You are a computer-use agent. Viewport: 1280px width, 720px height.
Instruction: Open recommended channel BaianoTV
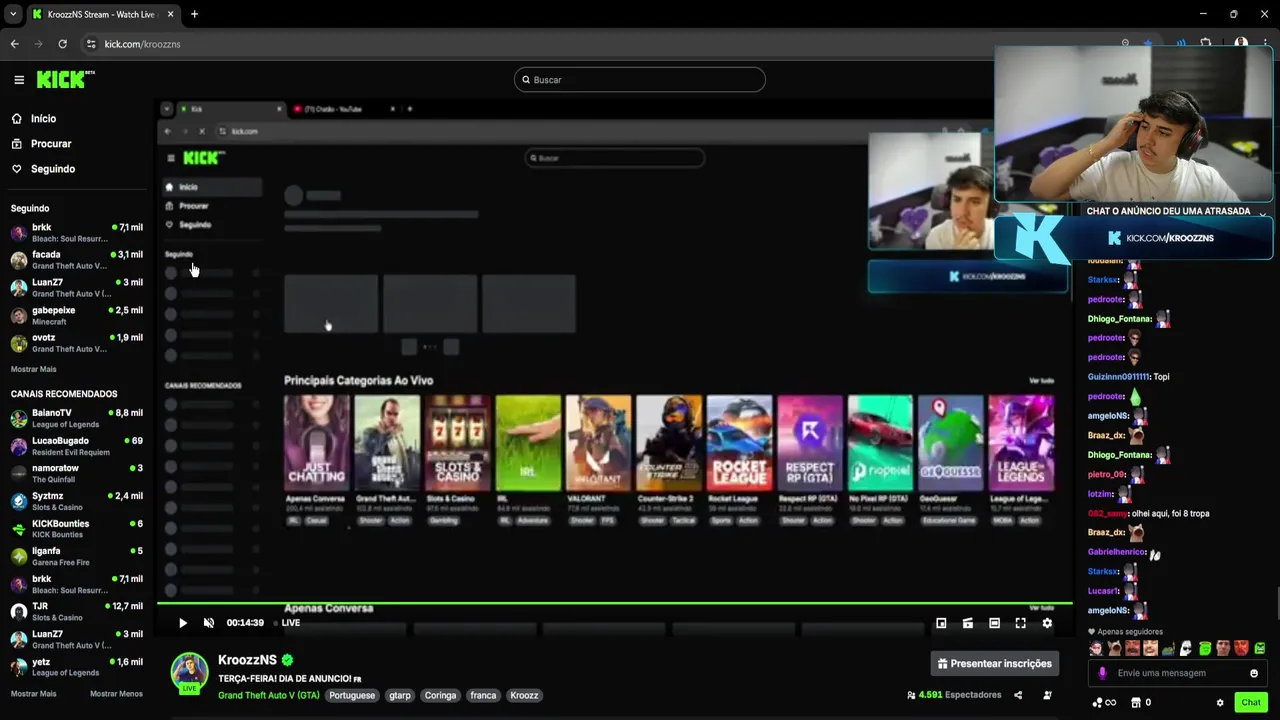pos(77,418)
